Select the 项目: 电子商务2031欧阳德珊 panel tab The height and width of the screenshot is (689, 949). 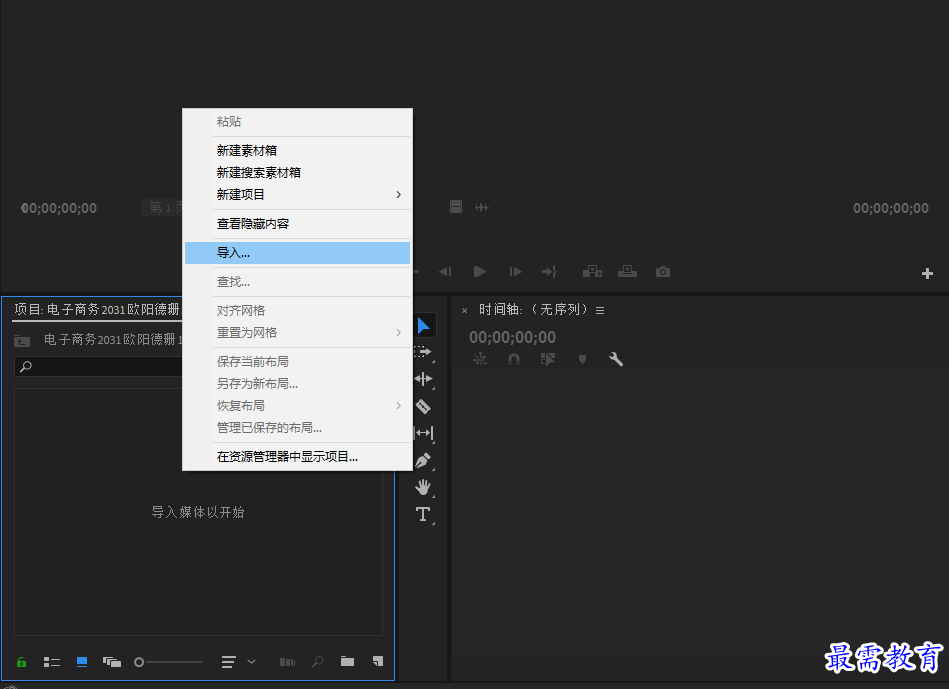tap(97, 309)
